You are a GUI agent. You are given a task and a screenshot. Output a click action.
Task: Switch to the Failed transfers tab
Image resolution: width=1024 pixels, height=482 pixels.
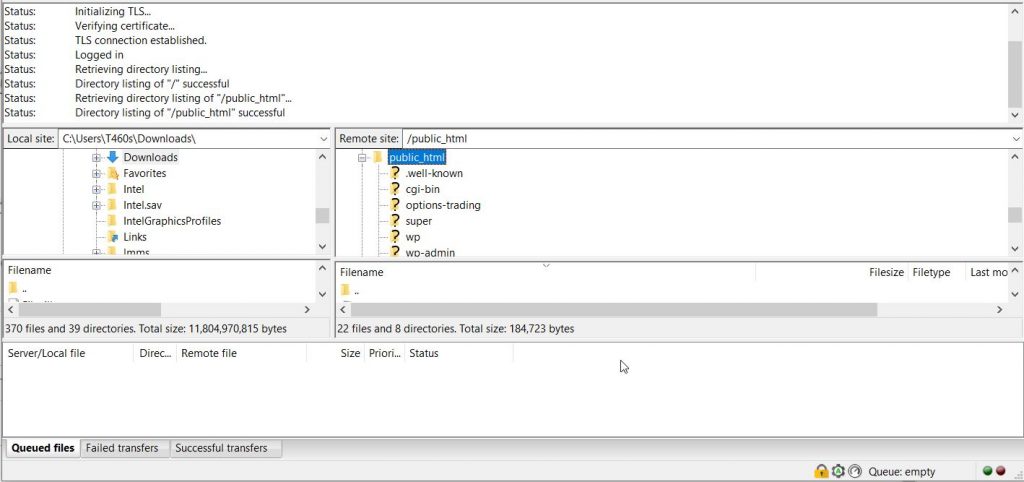coord(122,448)
